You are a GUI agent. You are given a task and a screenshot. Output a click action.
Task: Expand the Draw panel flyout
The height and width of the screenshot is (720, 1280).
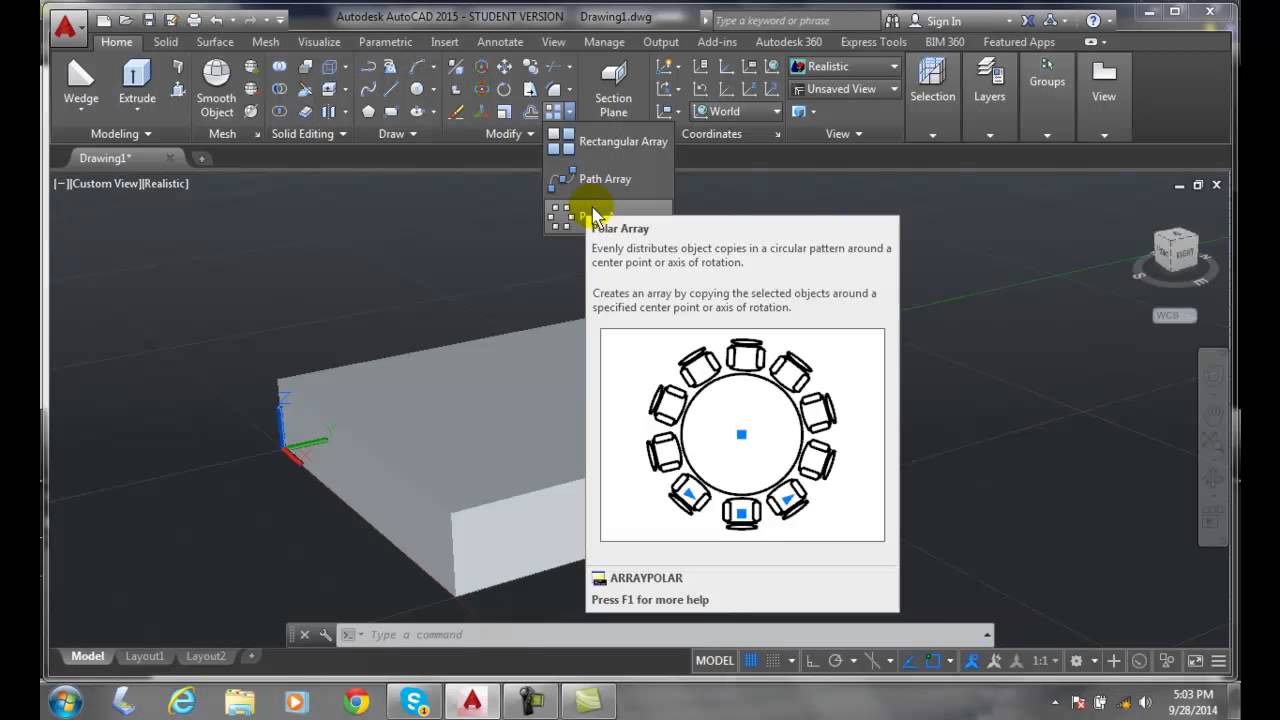tap(398, 134)
